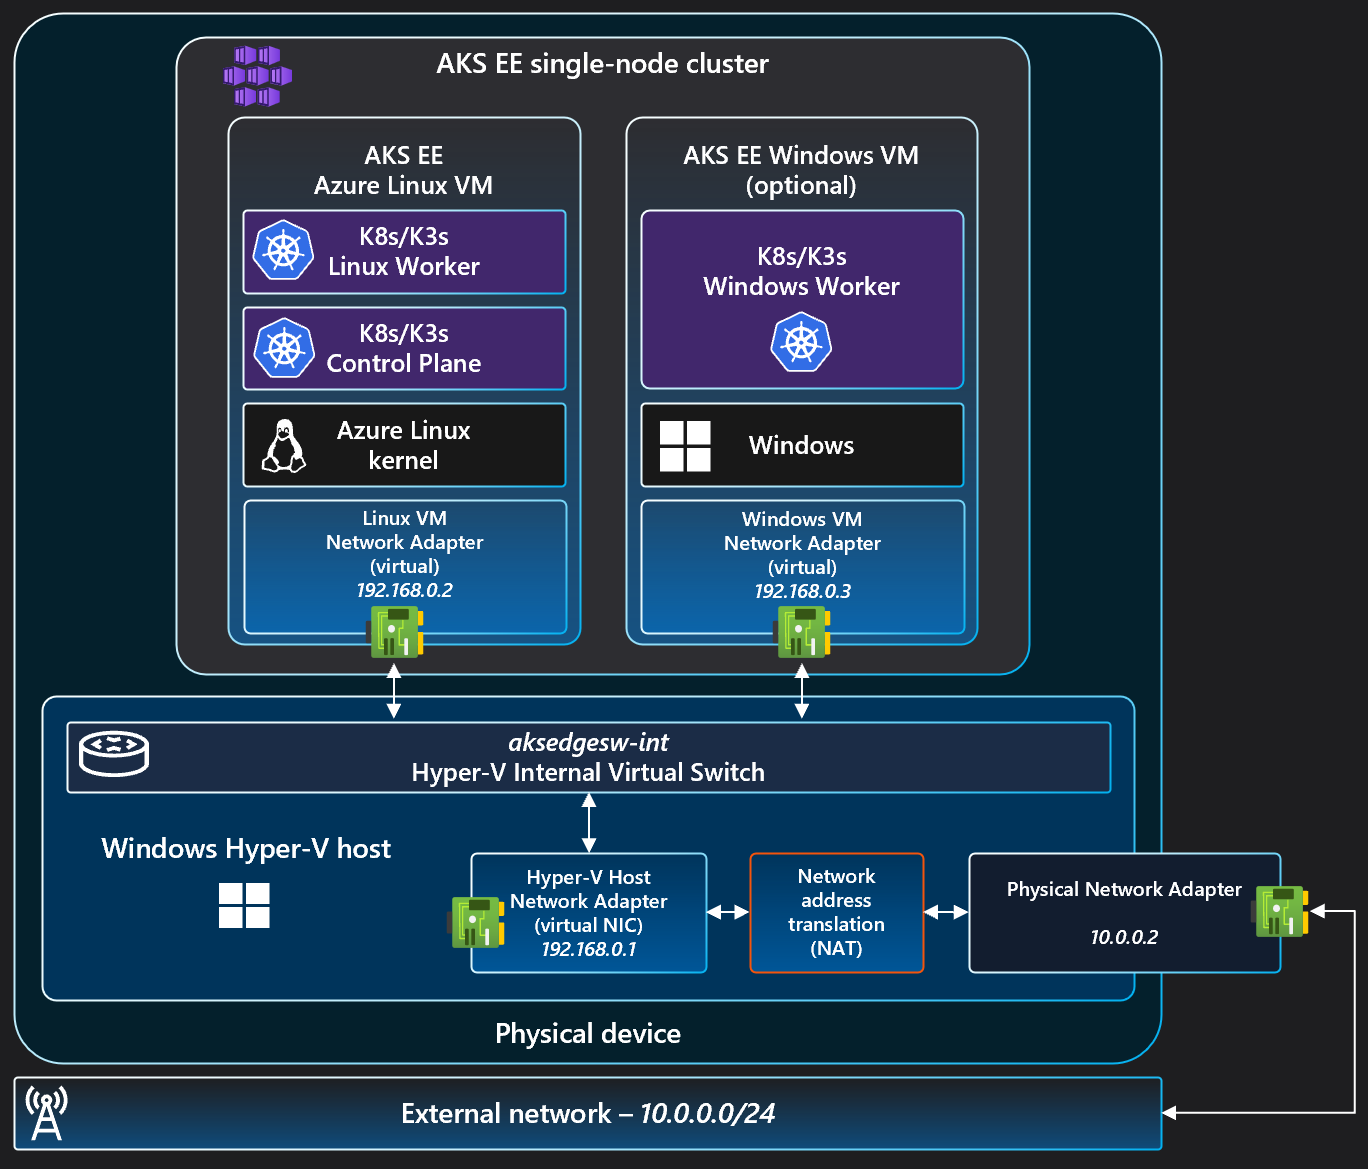Click the Linux VM Network Adapter (virtual) label
Image resolution: width=1368 pixels, height=1169 pixels.
click(x=404, y=542)
